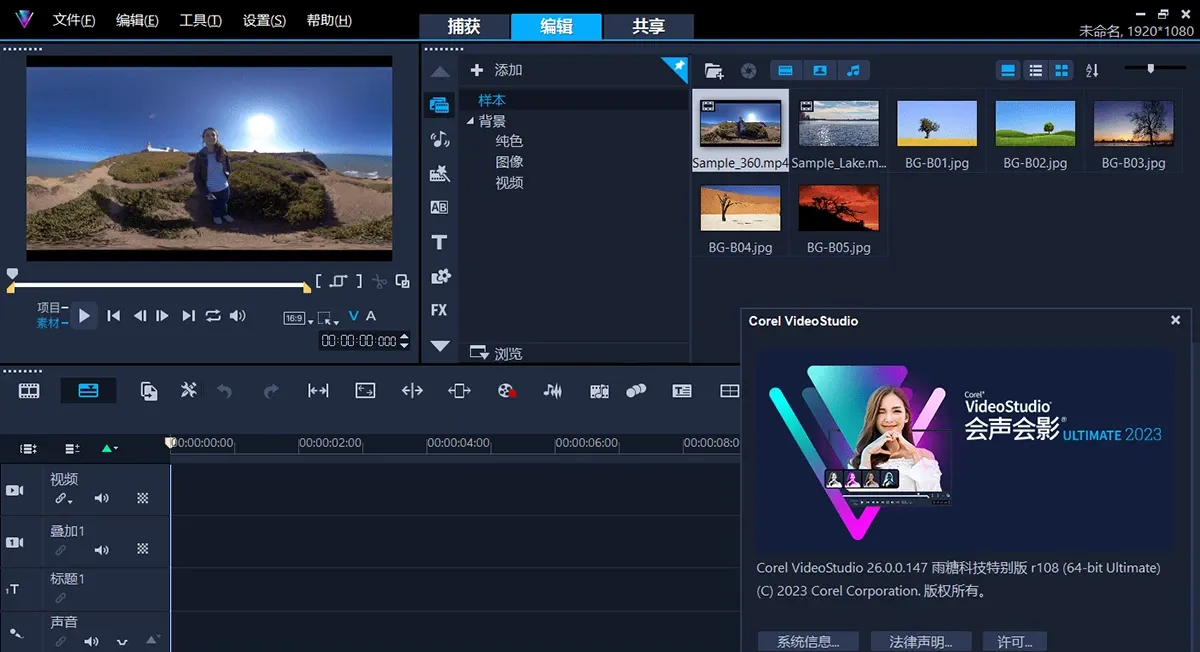The image size is (1200, 652).
Task: Click the import media folder icon
Action: click(x=713, y=70)
